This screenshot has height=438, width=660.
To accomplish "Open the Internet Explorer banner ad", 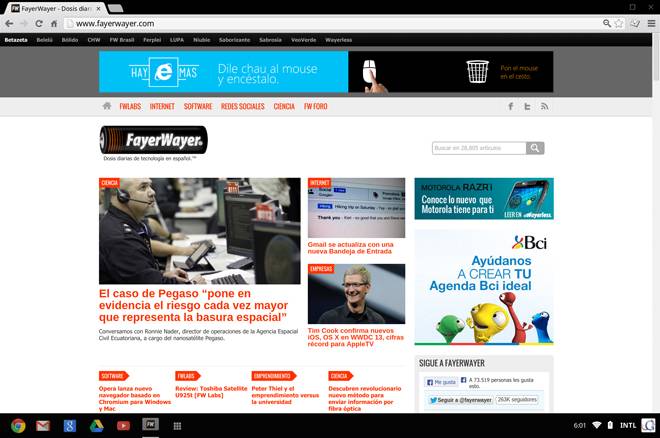I will point(326,72).
